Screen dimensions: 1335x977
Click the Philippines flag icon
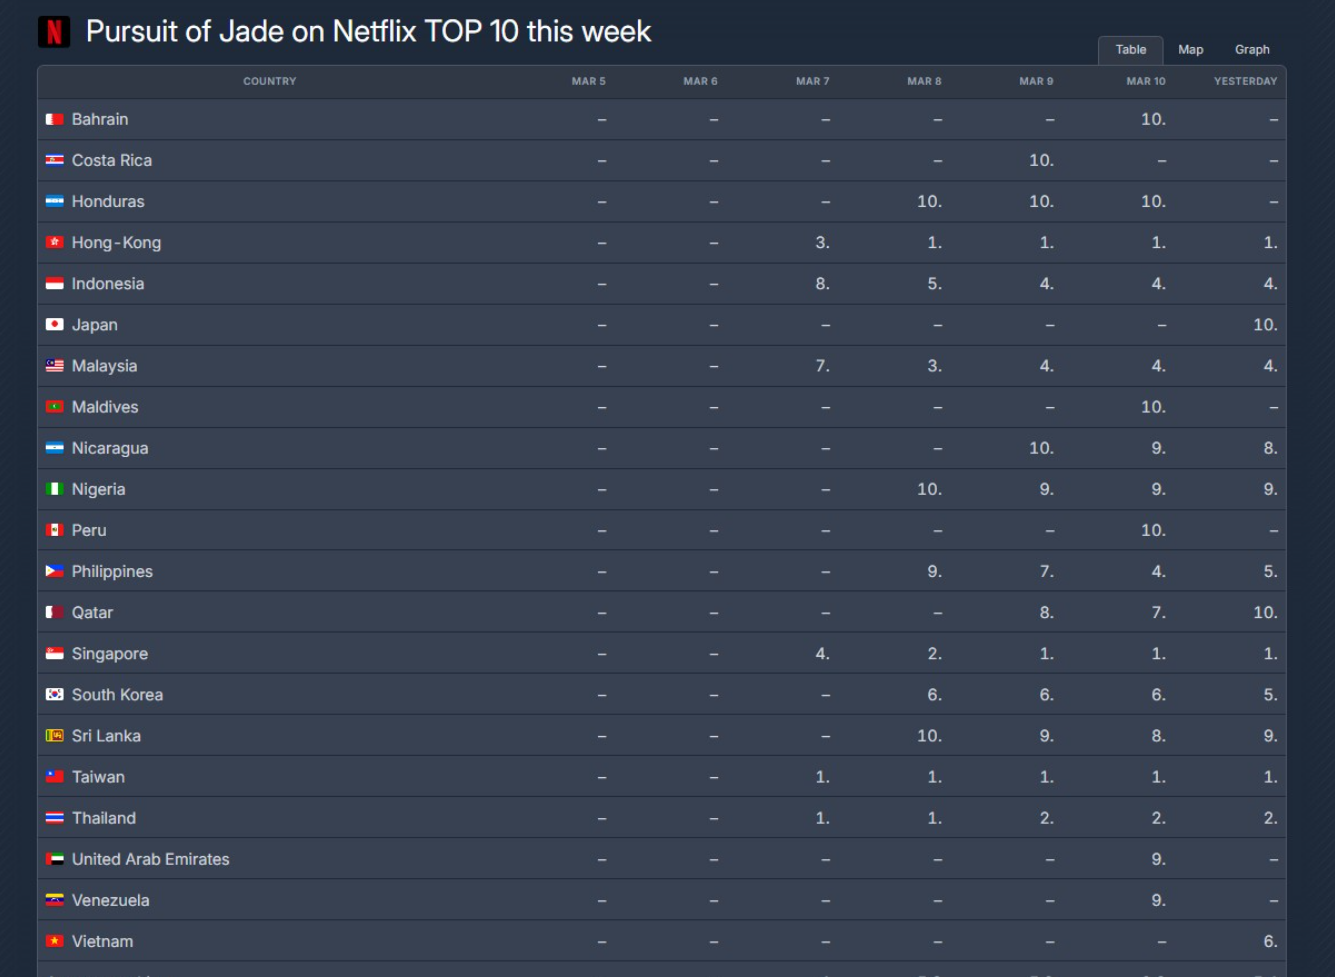[55, 572]
